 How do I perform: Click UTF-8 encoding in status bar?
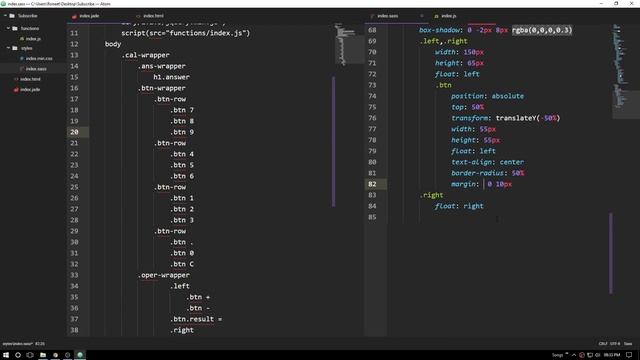tap(615, 344)
